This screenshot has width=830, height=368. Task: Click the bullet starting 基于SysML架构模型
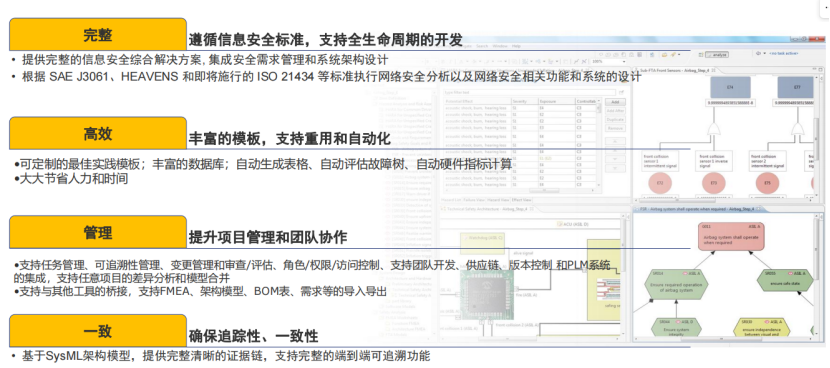tap(221, 356)
